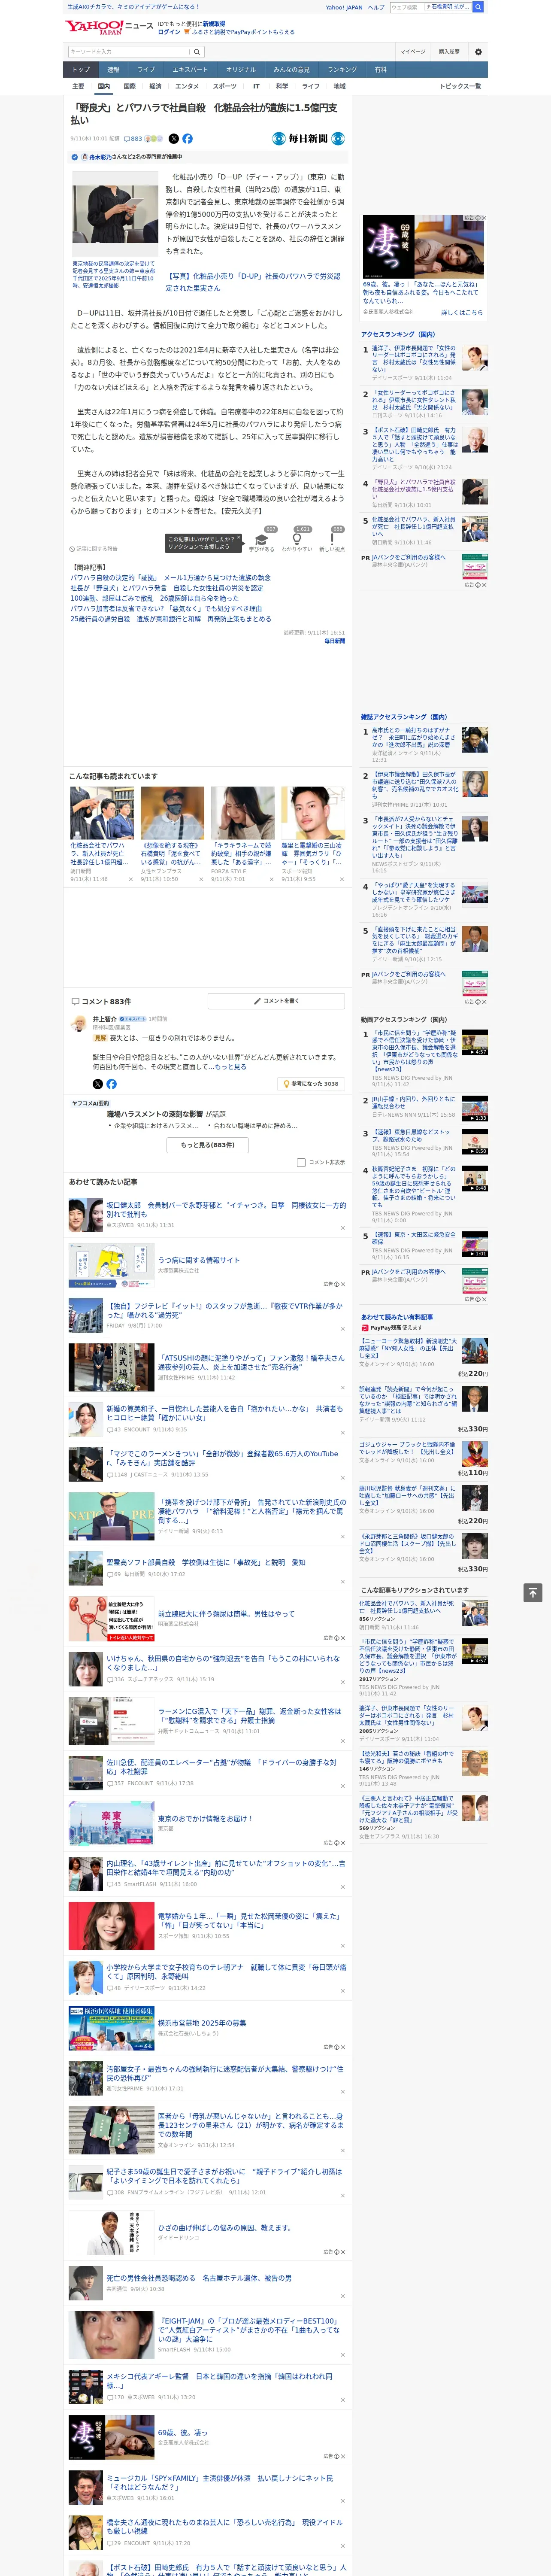
Task: Click the keyword search magnifier icon
Action: (x=197, y=51)
